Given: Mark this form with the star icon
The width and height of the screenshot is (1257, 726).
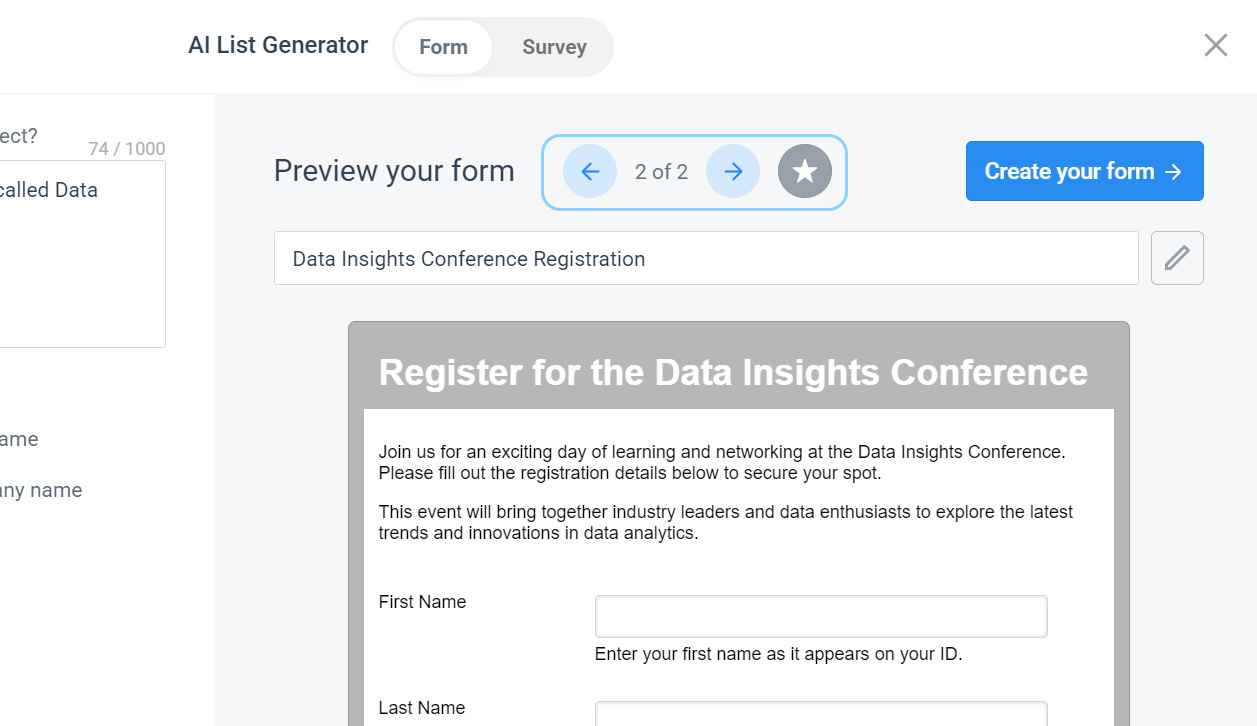Looking at the screenshot, I should pos(805,172).
